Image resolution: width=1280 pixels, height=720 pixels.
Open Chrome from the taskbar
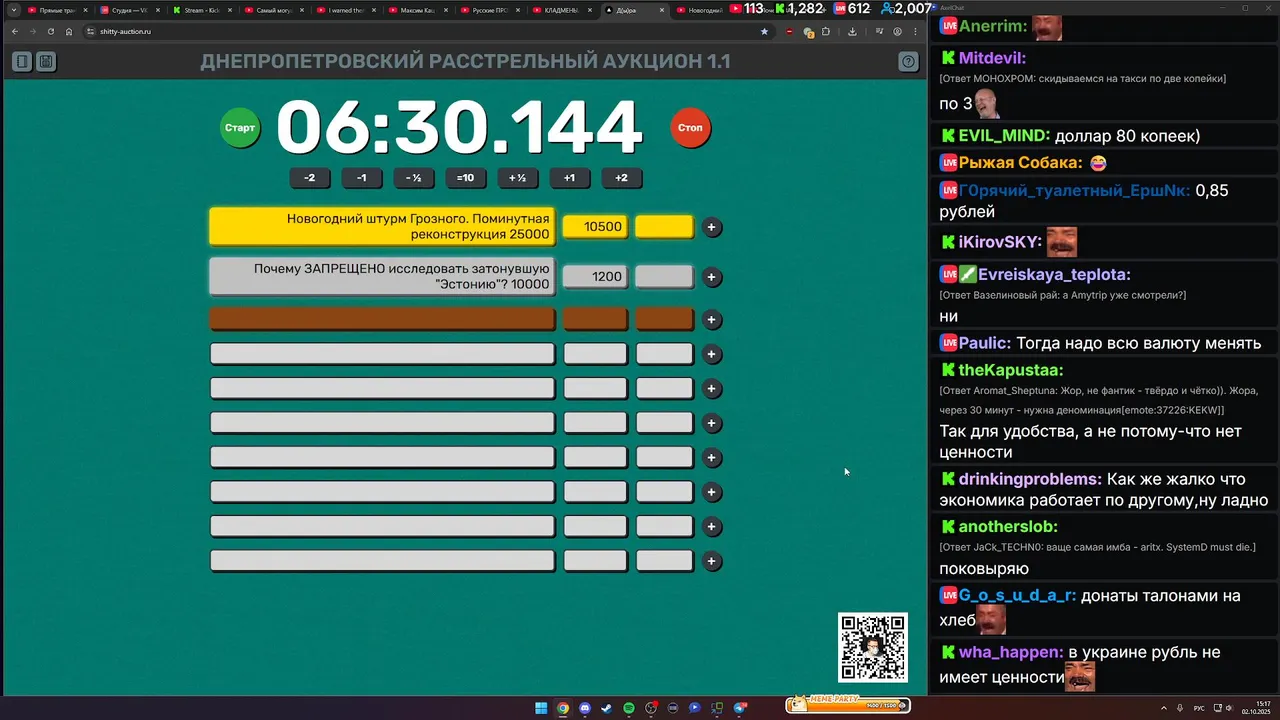click(563, 708)
